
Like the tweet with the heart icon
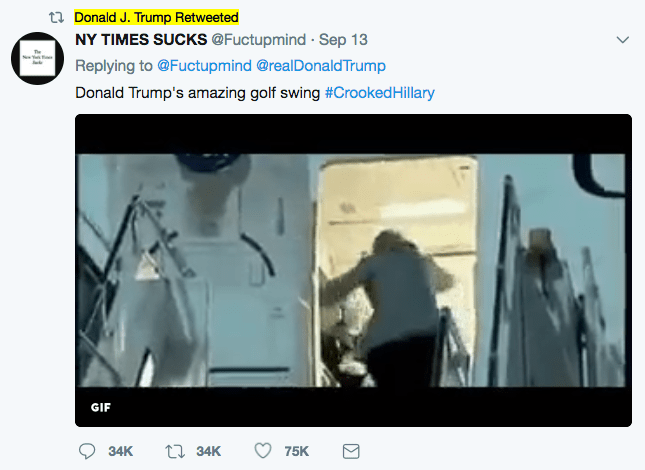[x=263, y=452]
